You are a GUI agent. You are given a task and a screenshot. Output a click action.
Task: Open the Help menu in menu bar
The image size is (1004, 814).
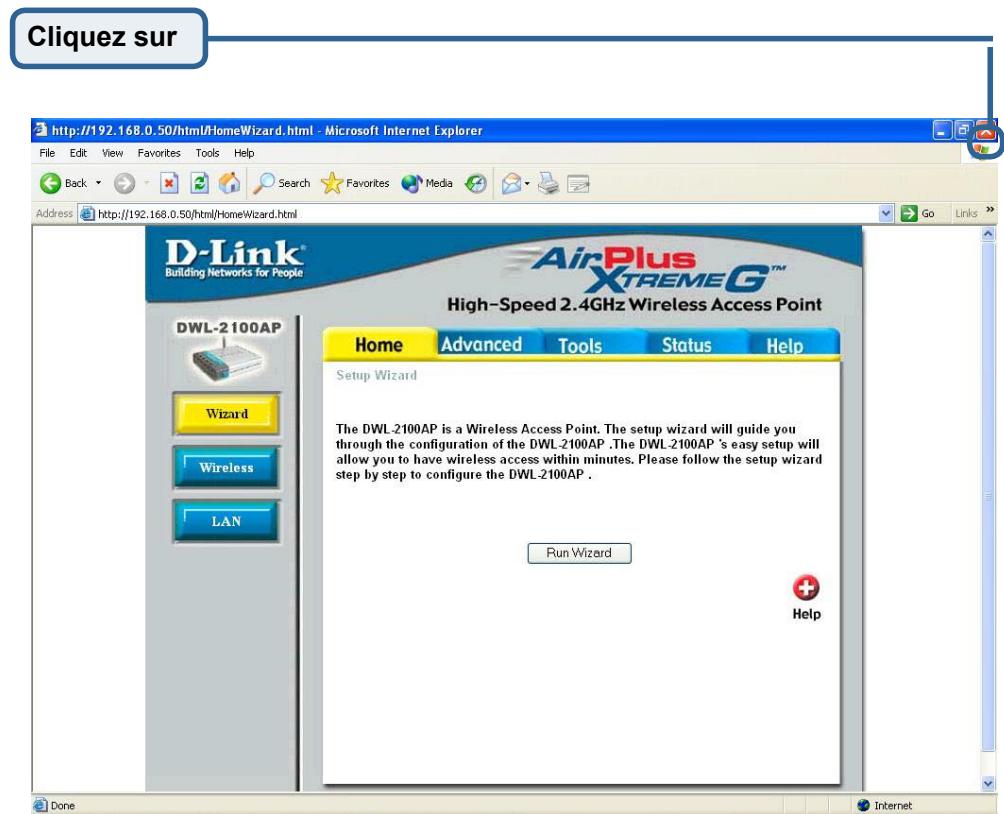click(x=244, y=153)
